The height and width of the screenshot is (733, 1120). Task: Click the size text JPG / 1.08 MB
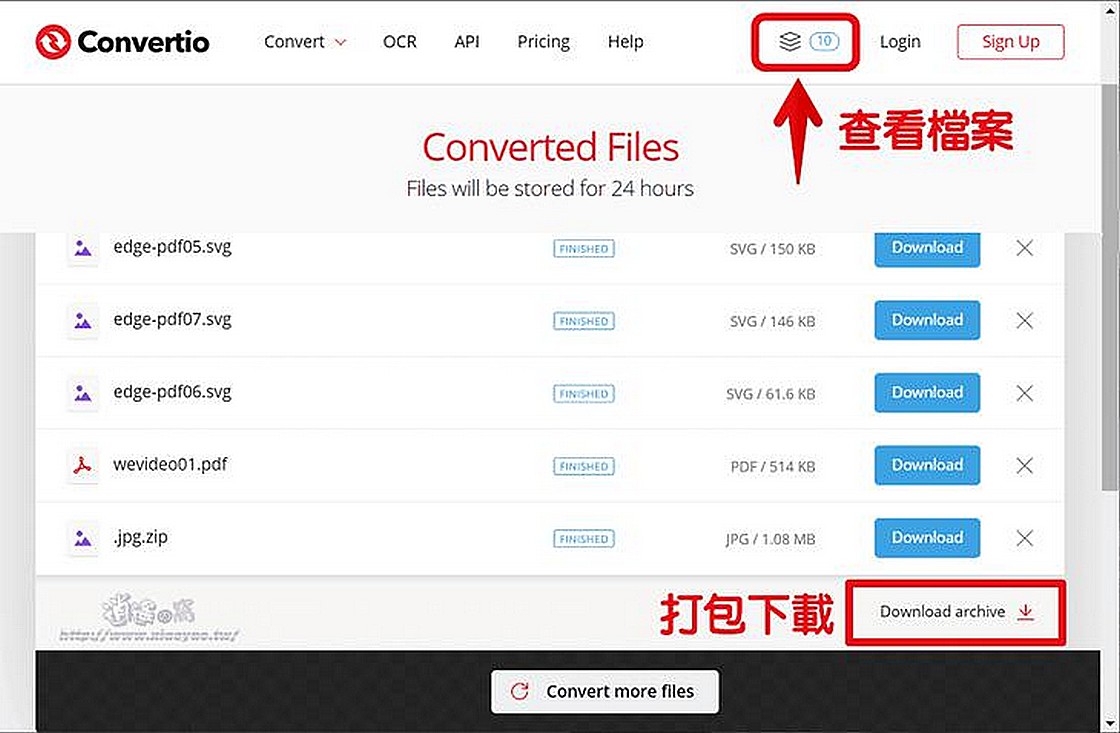(x=771, y=539)
